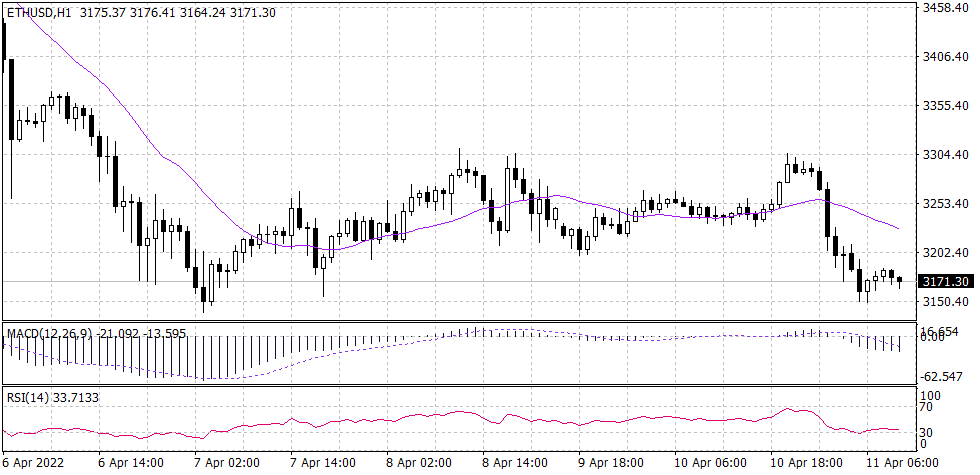980x475 pixels.
Task: Click the 7 Apr 02:00 time marker
Action: pos(228,464)
